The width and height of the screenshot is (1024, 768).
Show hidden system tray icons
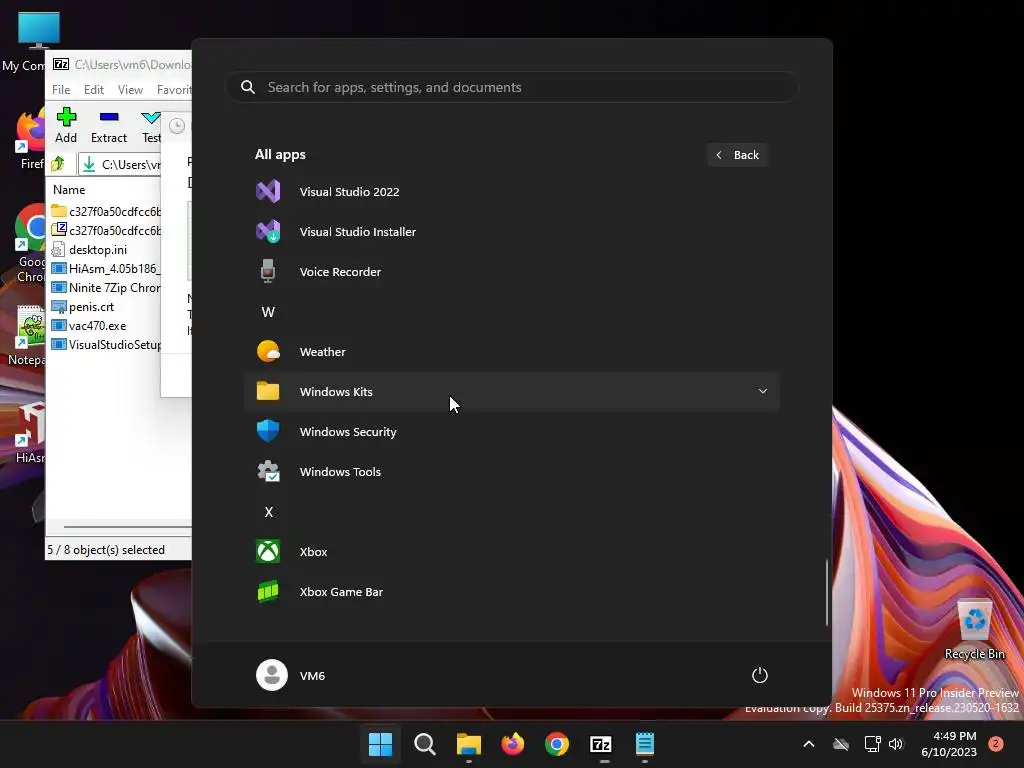click(x=808, y=744)
